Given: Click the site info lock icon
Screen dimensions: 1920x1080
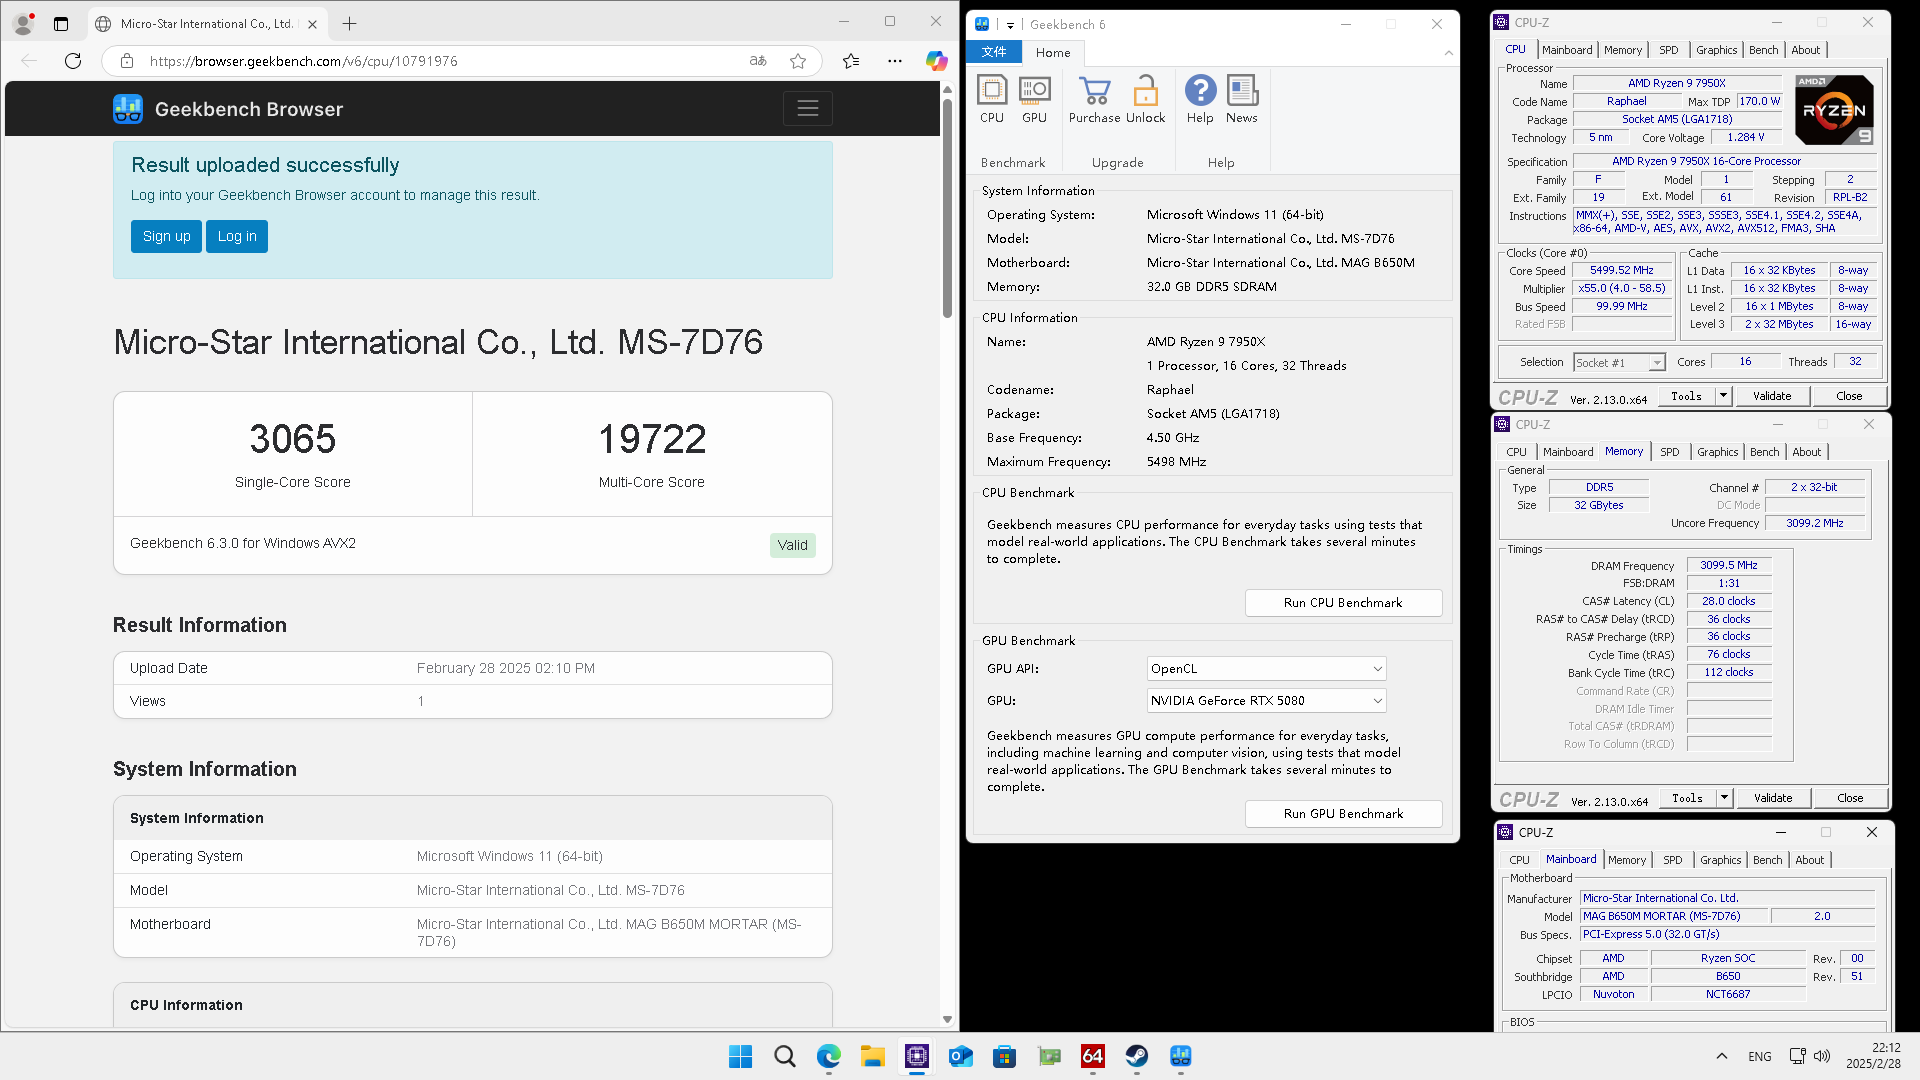Looking at the screenshot, I should [x=127, y=61].
